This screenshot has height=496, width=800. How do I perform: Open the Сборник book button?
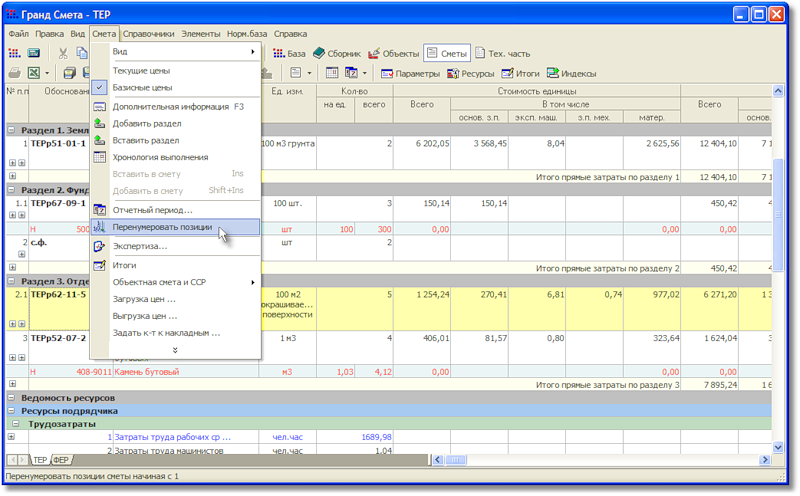coord(337,54)
